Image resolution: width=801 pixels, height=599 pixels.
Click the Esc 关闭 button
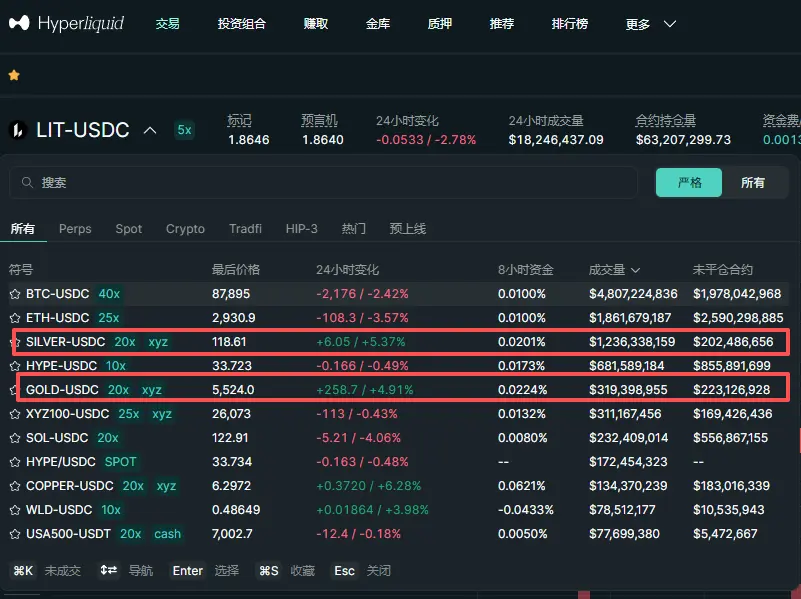coord(361,570)
